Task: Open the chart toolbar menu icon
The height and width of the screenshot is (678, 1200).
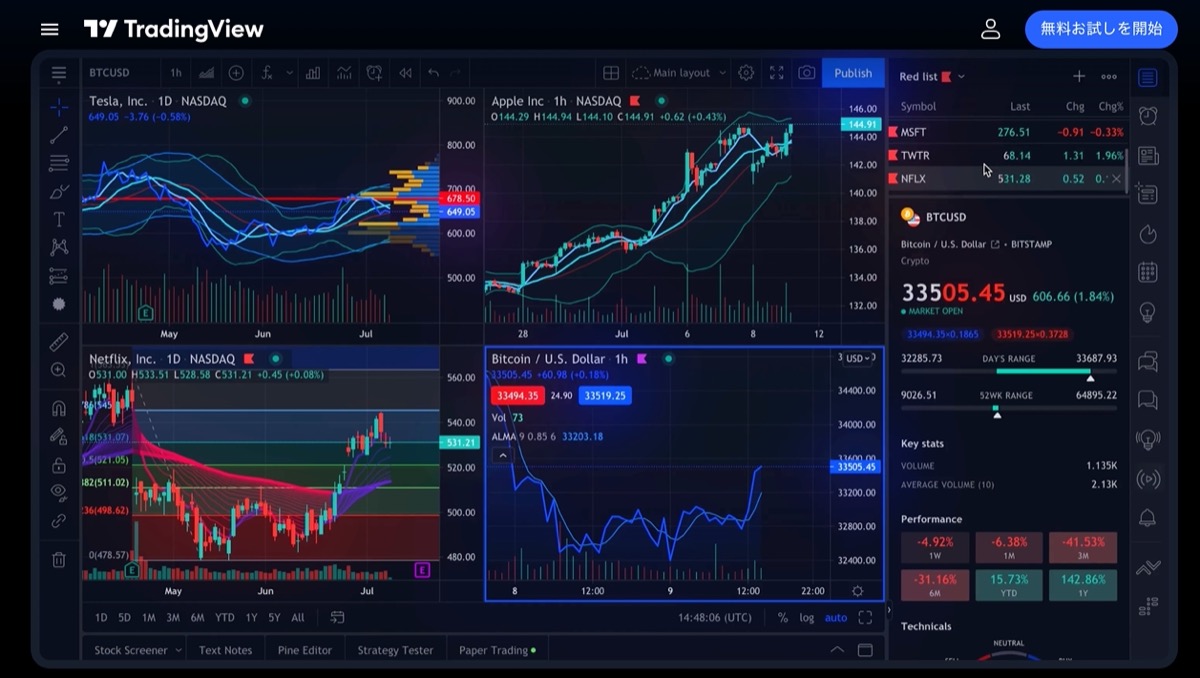Action: (59, 73)
